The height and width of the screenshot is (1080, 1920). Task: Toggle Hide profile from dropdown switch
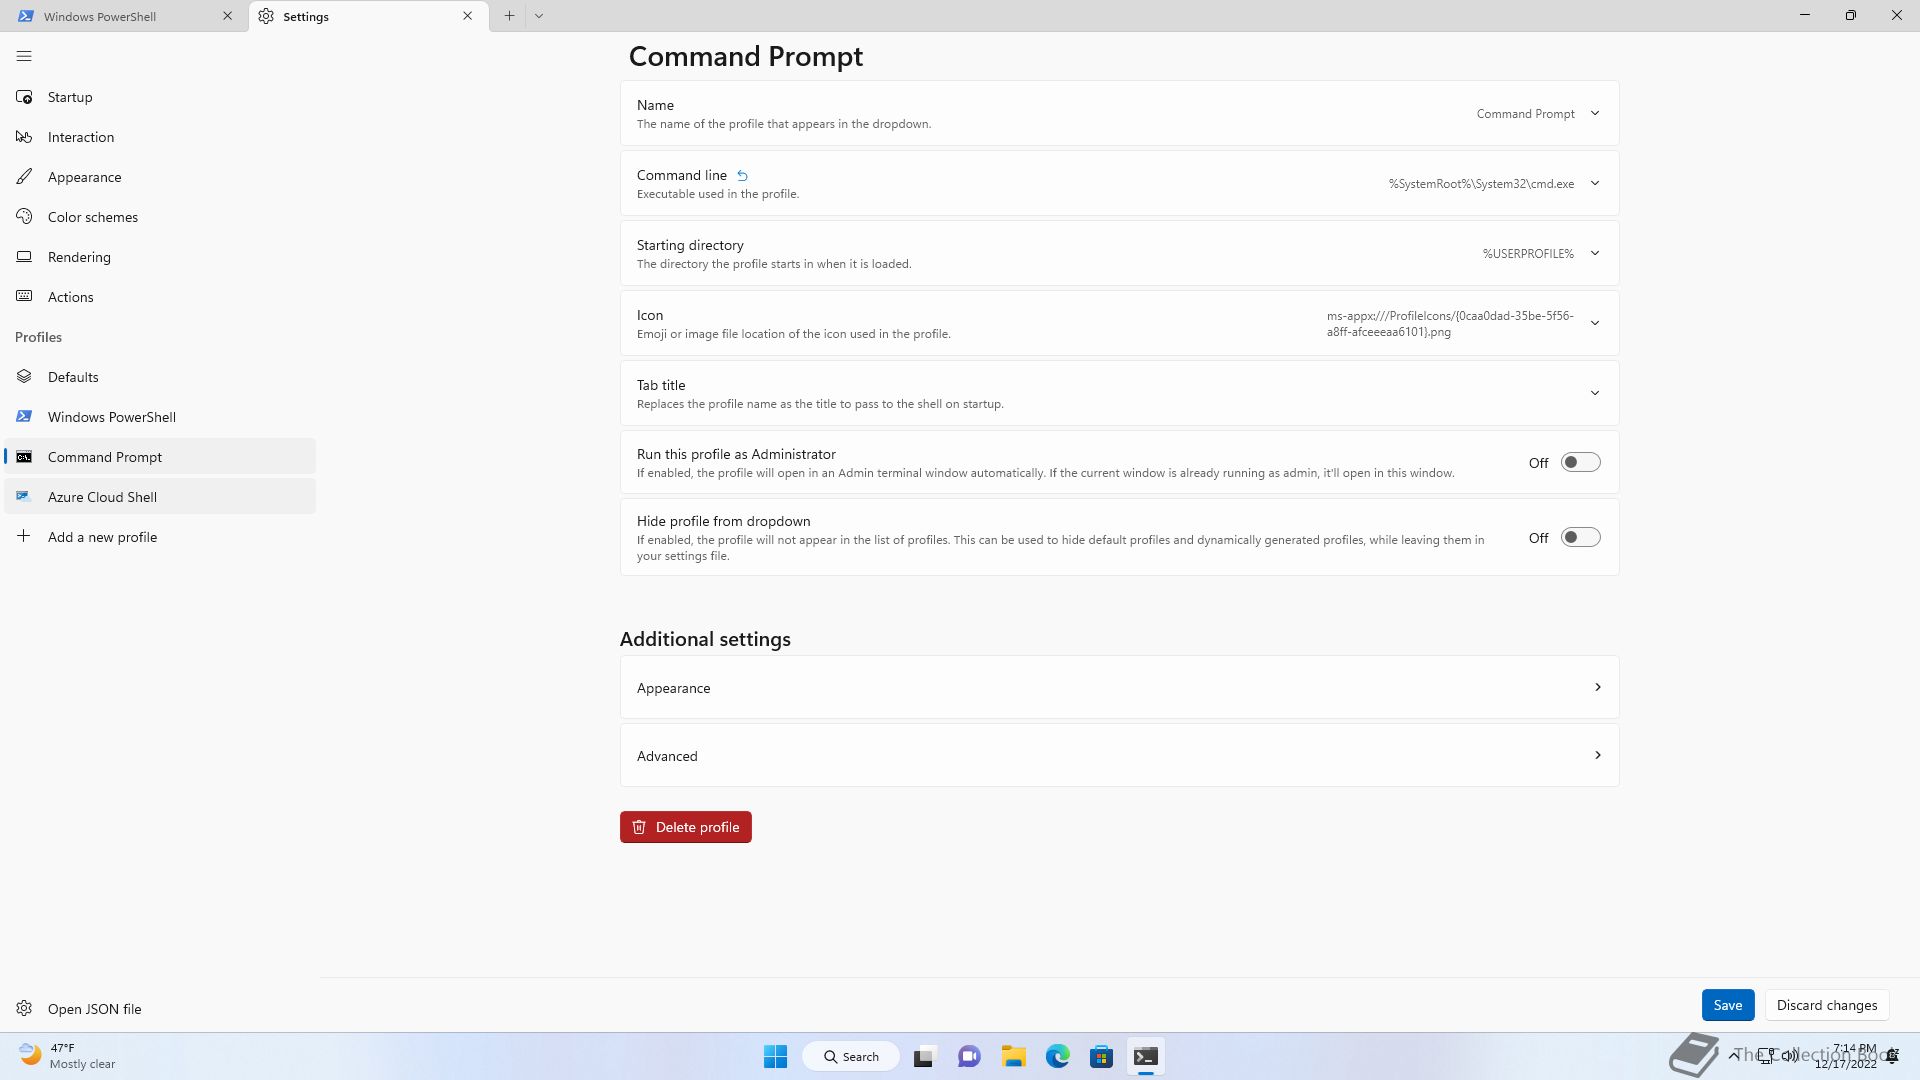(x=1581, y=538)
